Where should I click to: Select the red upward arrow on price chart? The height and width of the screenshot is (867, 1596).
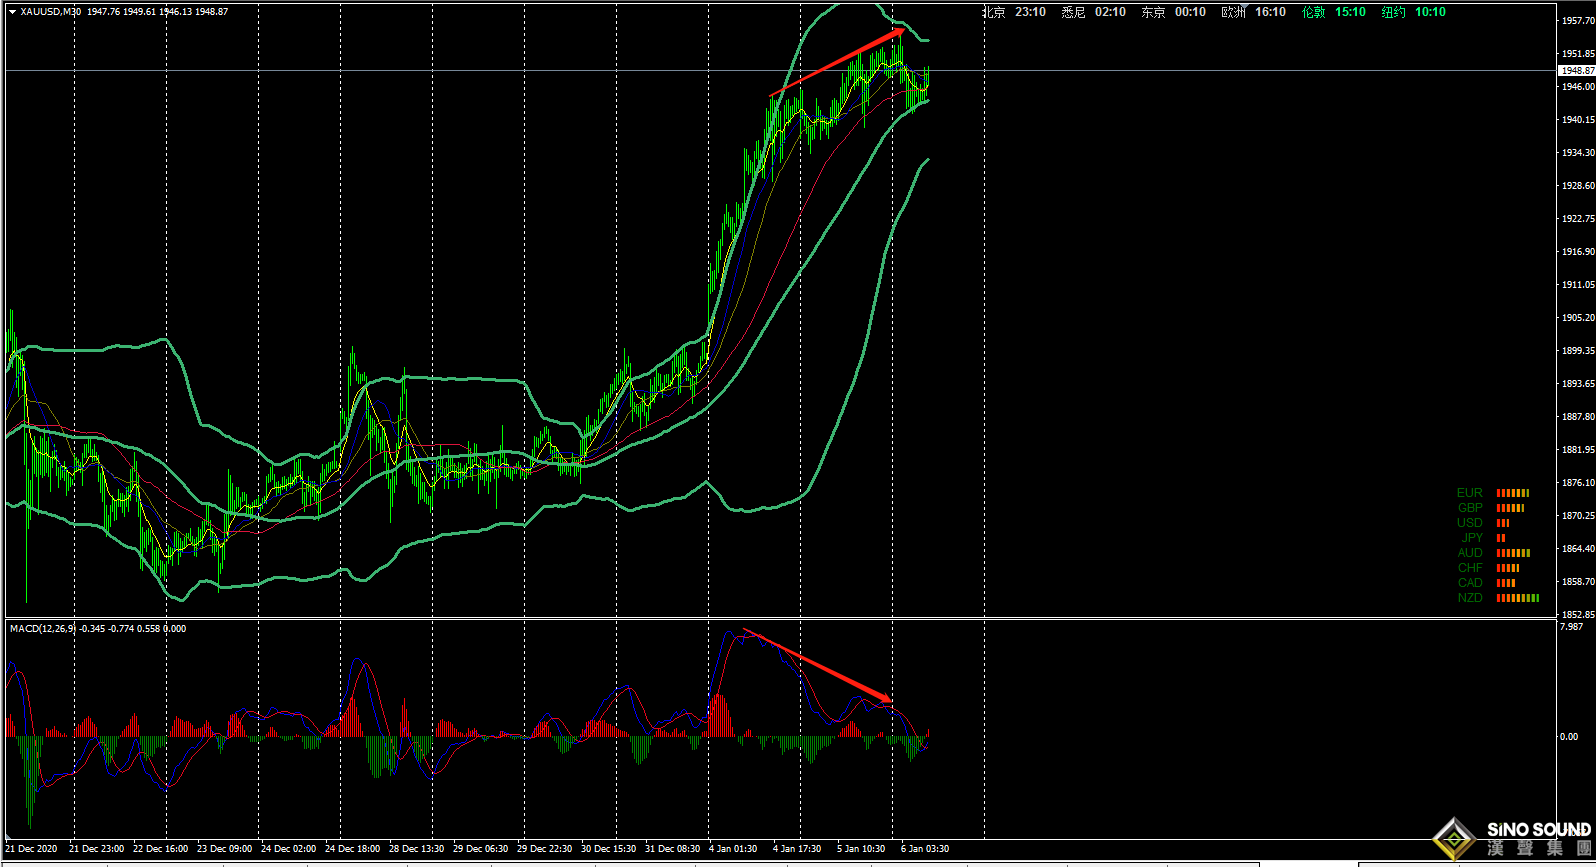click(837, 63)
